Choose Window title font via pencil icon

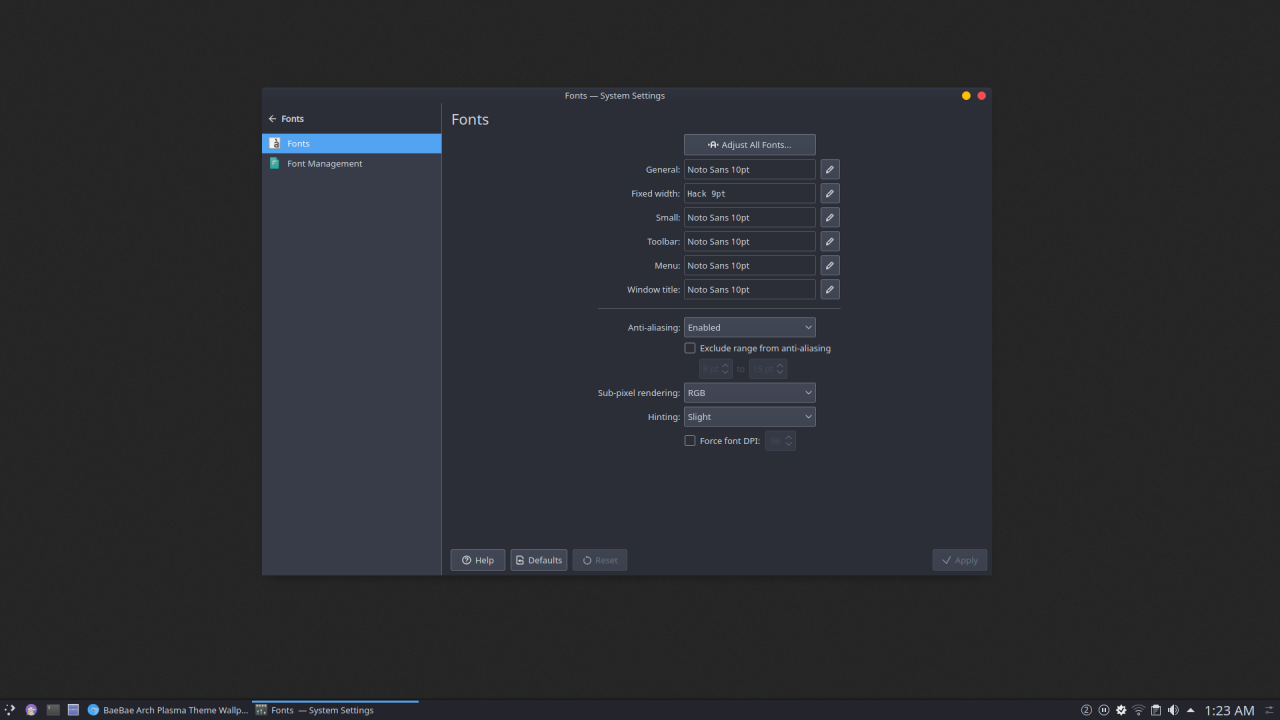tap(830, 289)
